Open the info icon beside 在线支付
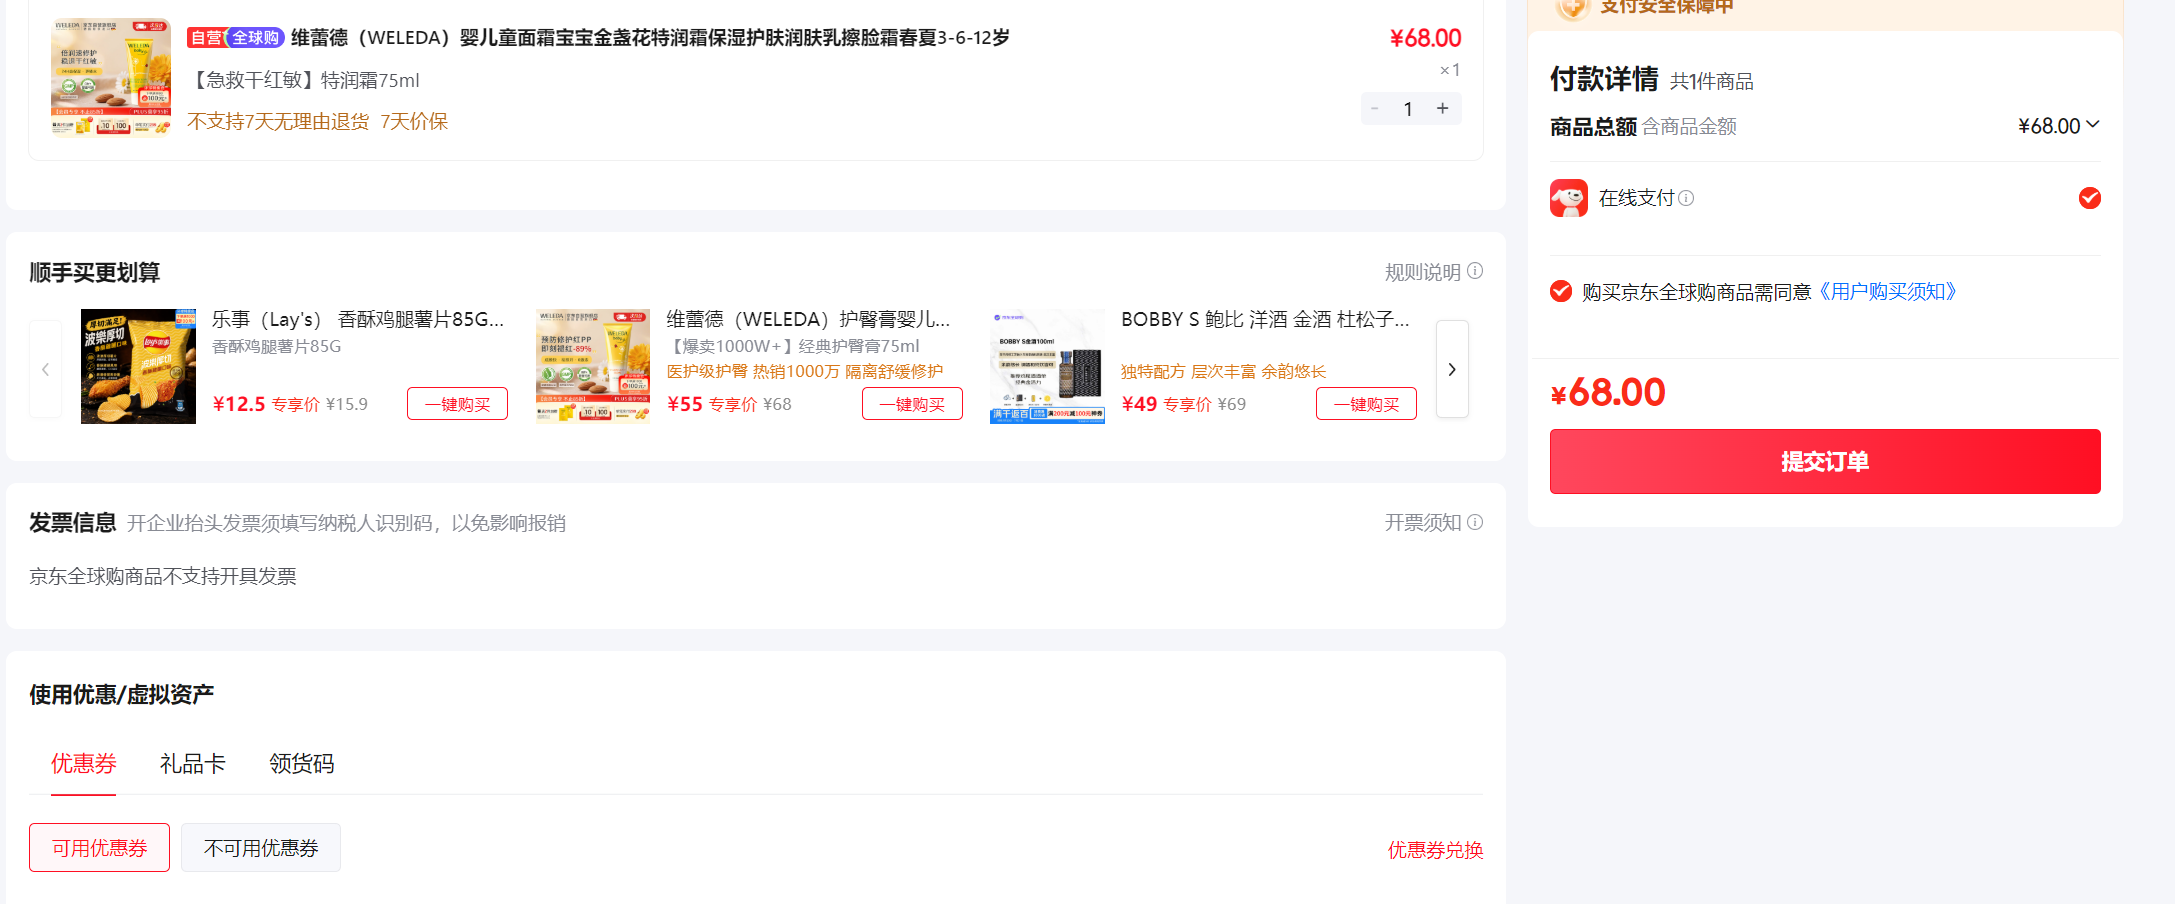2175x904 pixels. 1686,198
